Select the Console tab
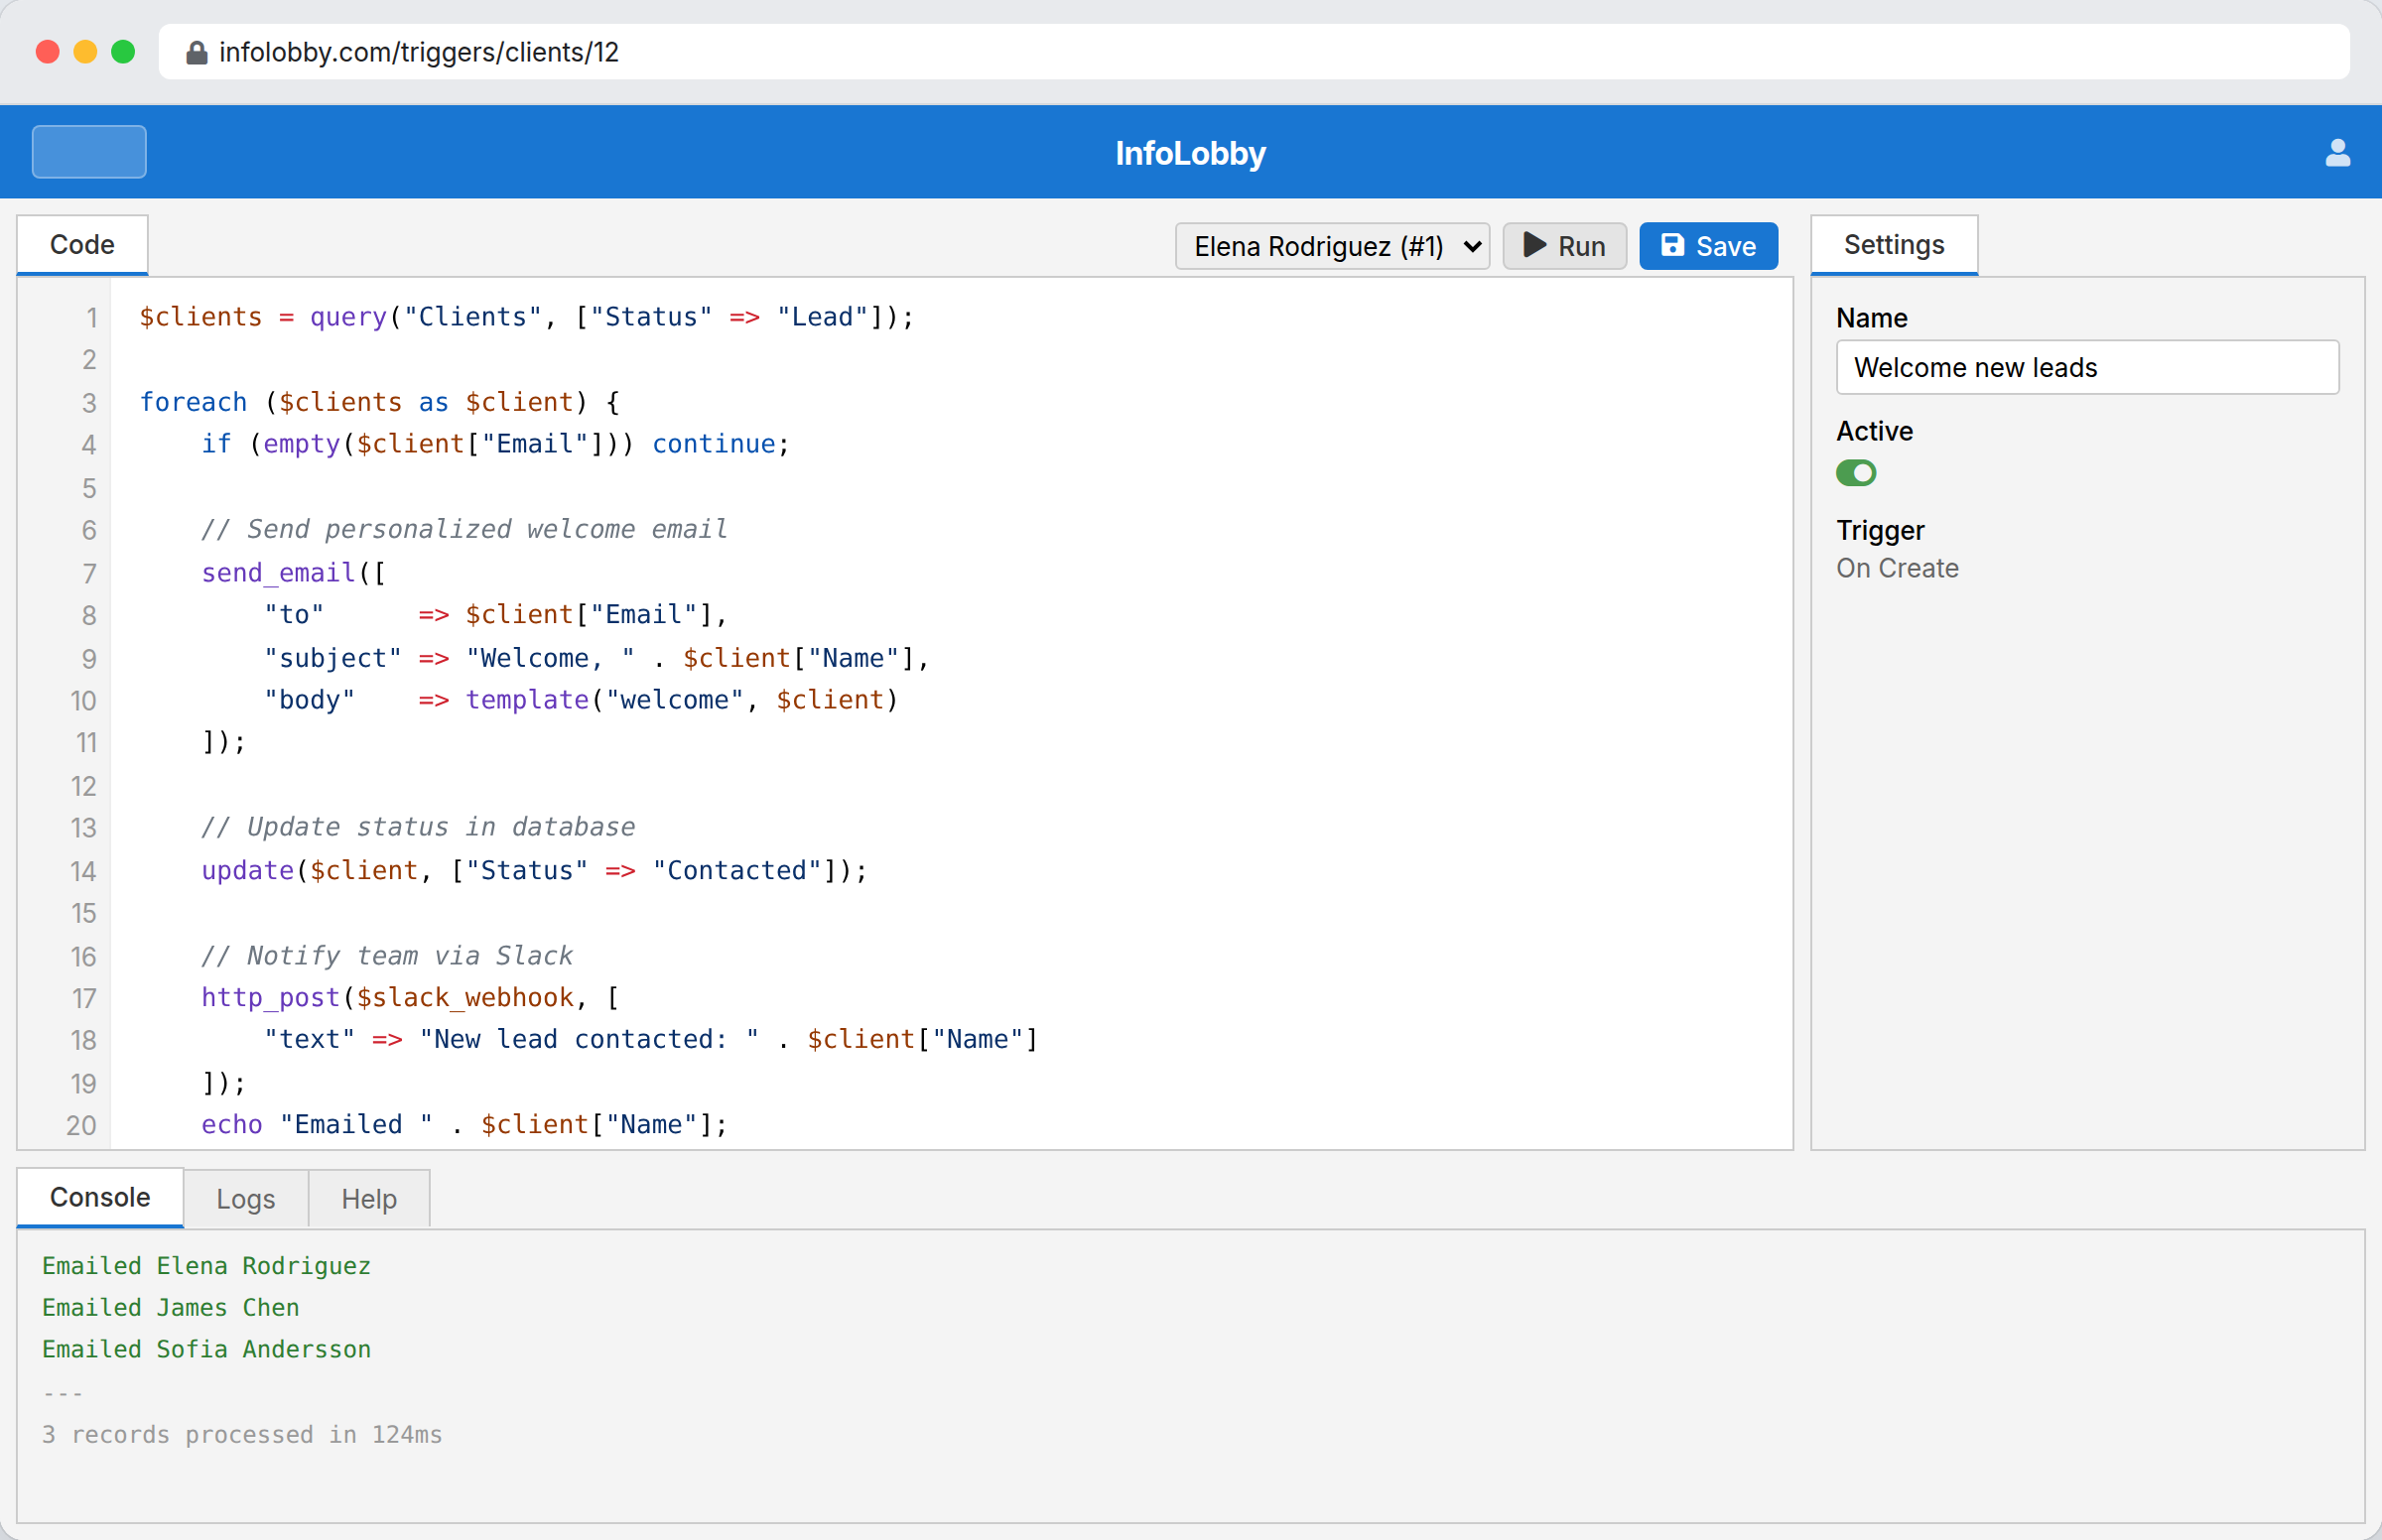This screenshot has height=1540, width=2382. (98, 1196)
